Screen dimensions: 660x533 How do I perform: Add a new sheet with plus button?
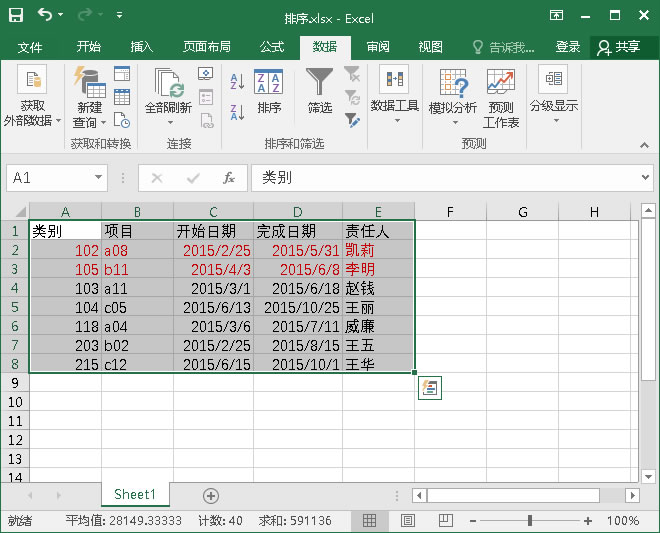[x=211, y=496]
